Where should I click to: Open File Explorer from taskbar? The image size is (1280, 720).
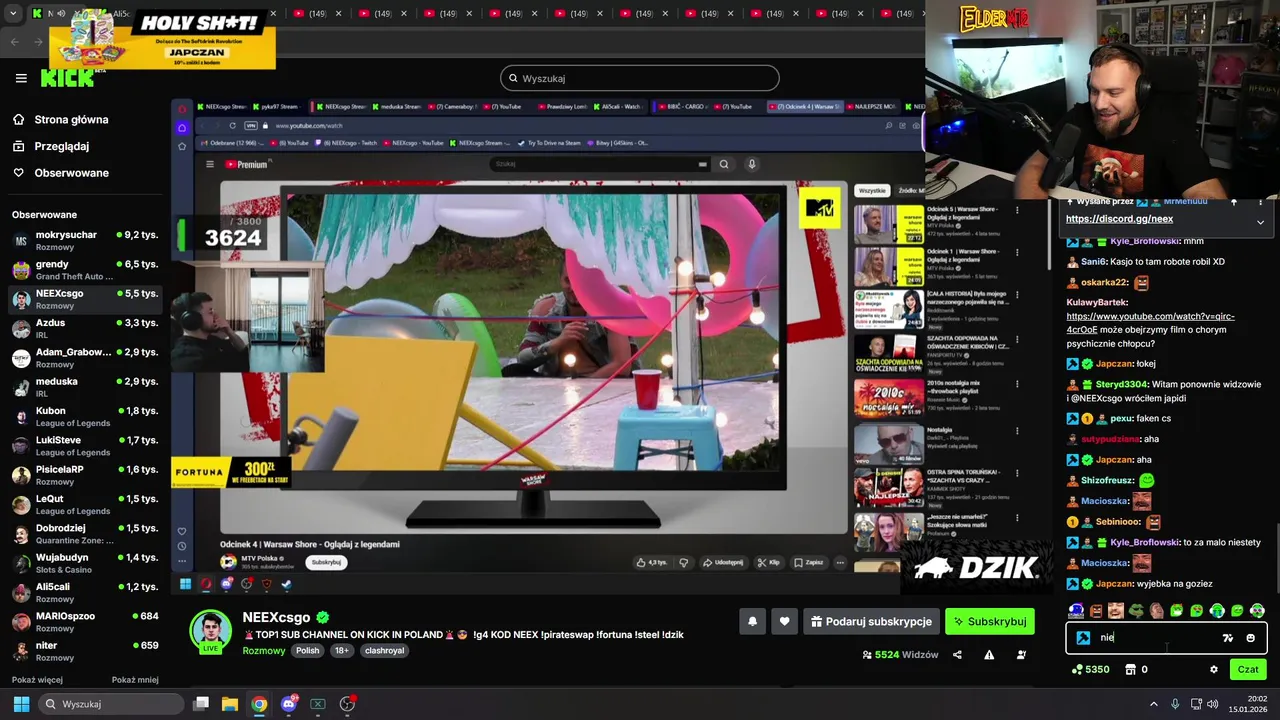point(230,704)
